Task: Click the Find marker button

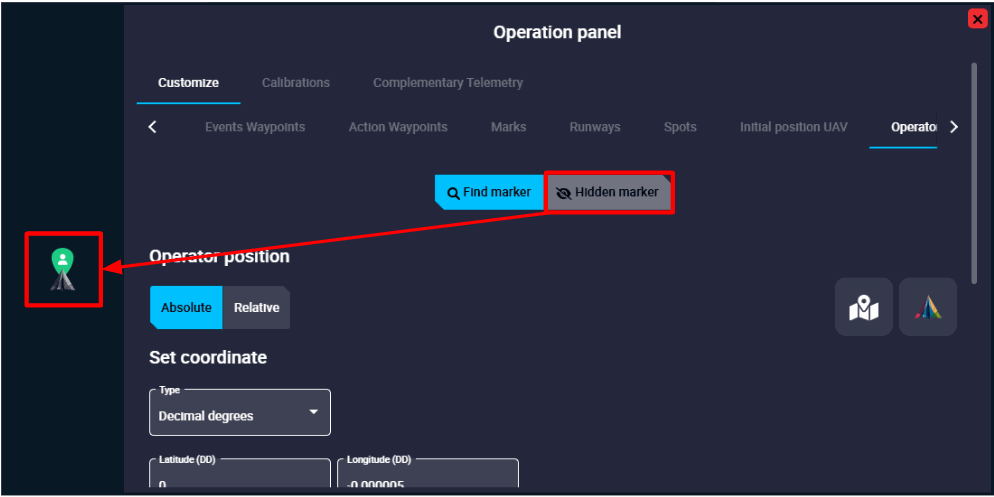Action: point(489,192)
